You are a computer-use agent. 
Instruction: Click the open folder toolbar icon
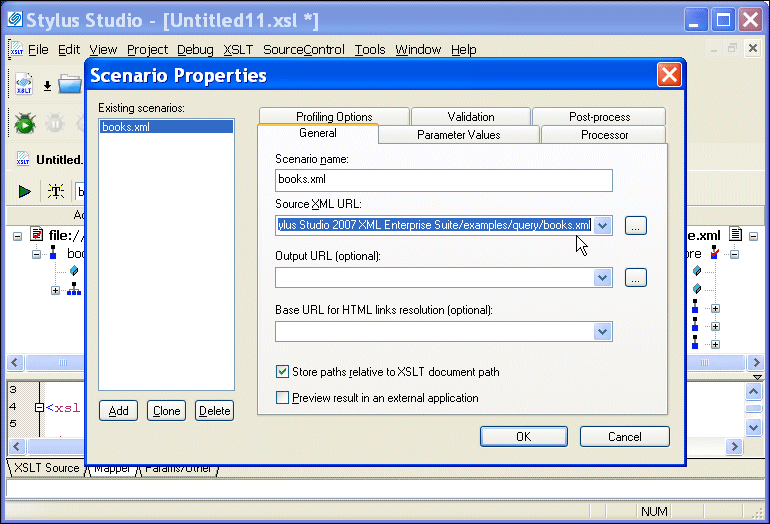coord(69,84)
